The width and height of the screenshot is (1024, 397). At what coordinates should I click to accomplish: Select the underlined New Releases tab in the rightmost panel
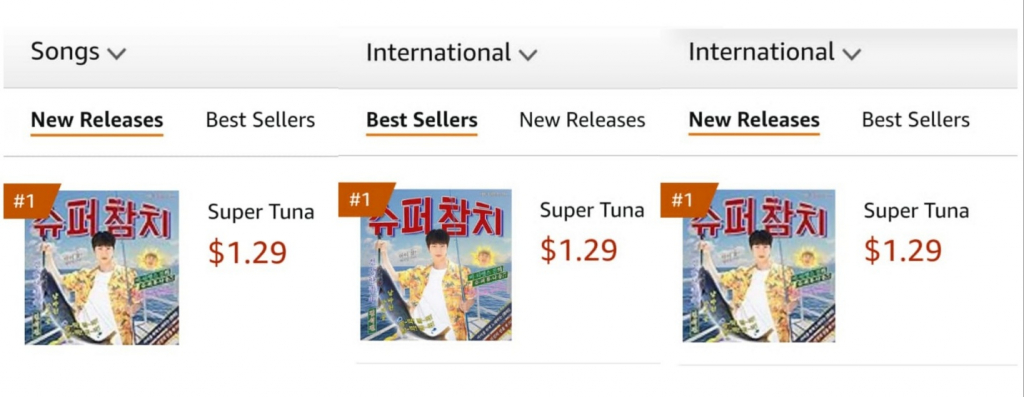pyautogui.click(x=754, y=120)
